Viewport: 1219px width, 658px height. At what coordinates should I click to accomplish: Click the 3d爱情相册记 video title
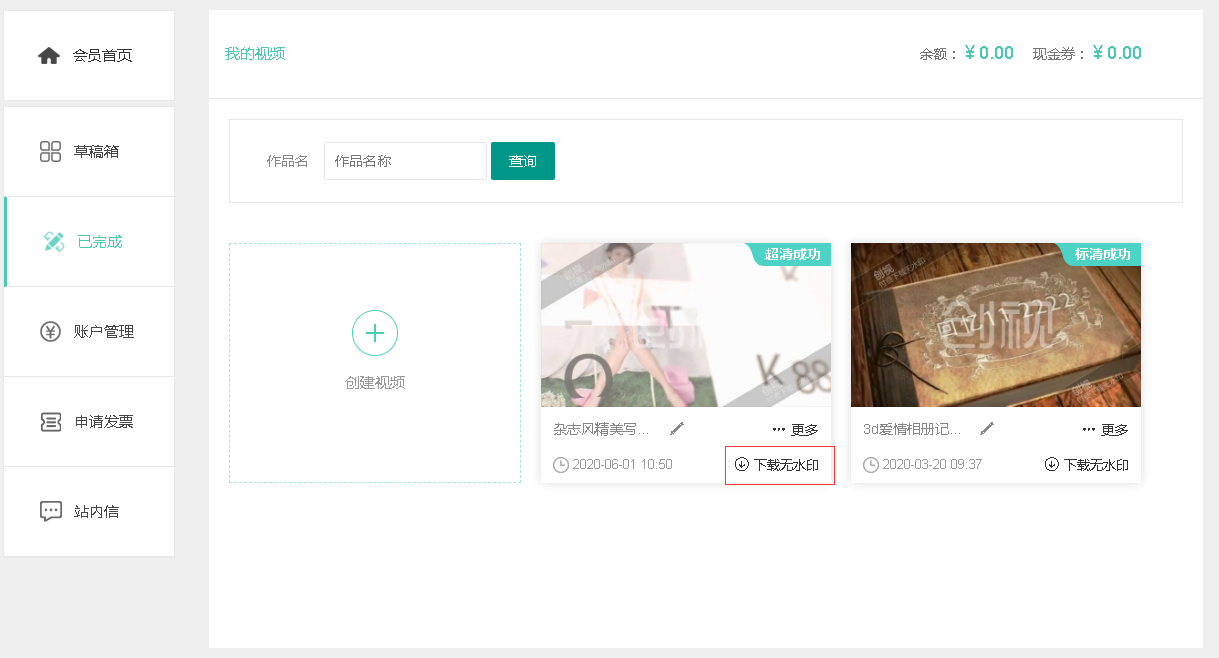pos(913,430)
